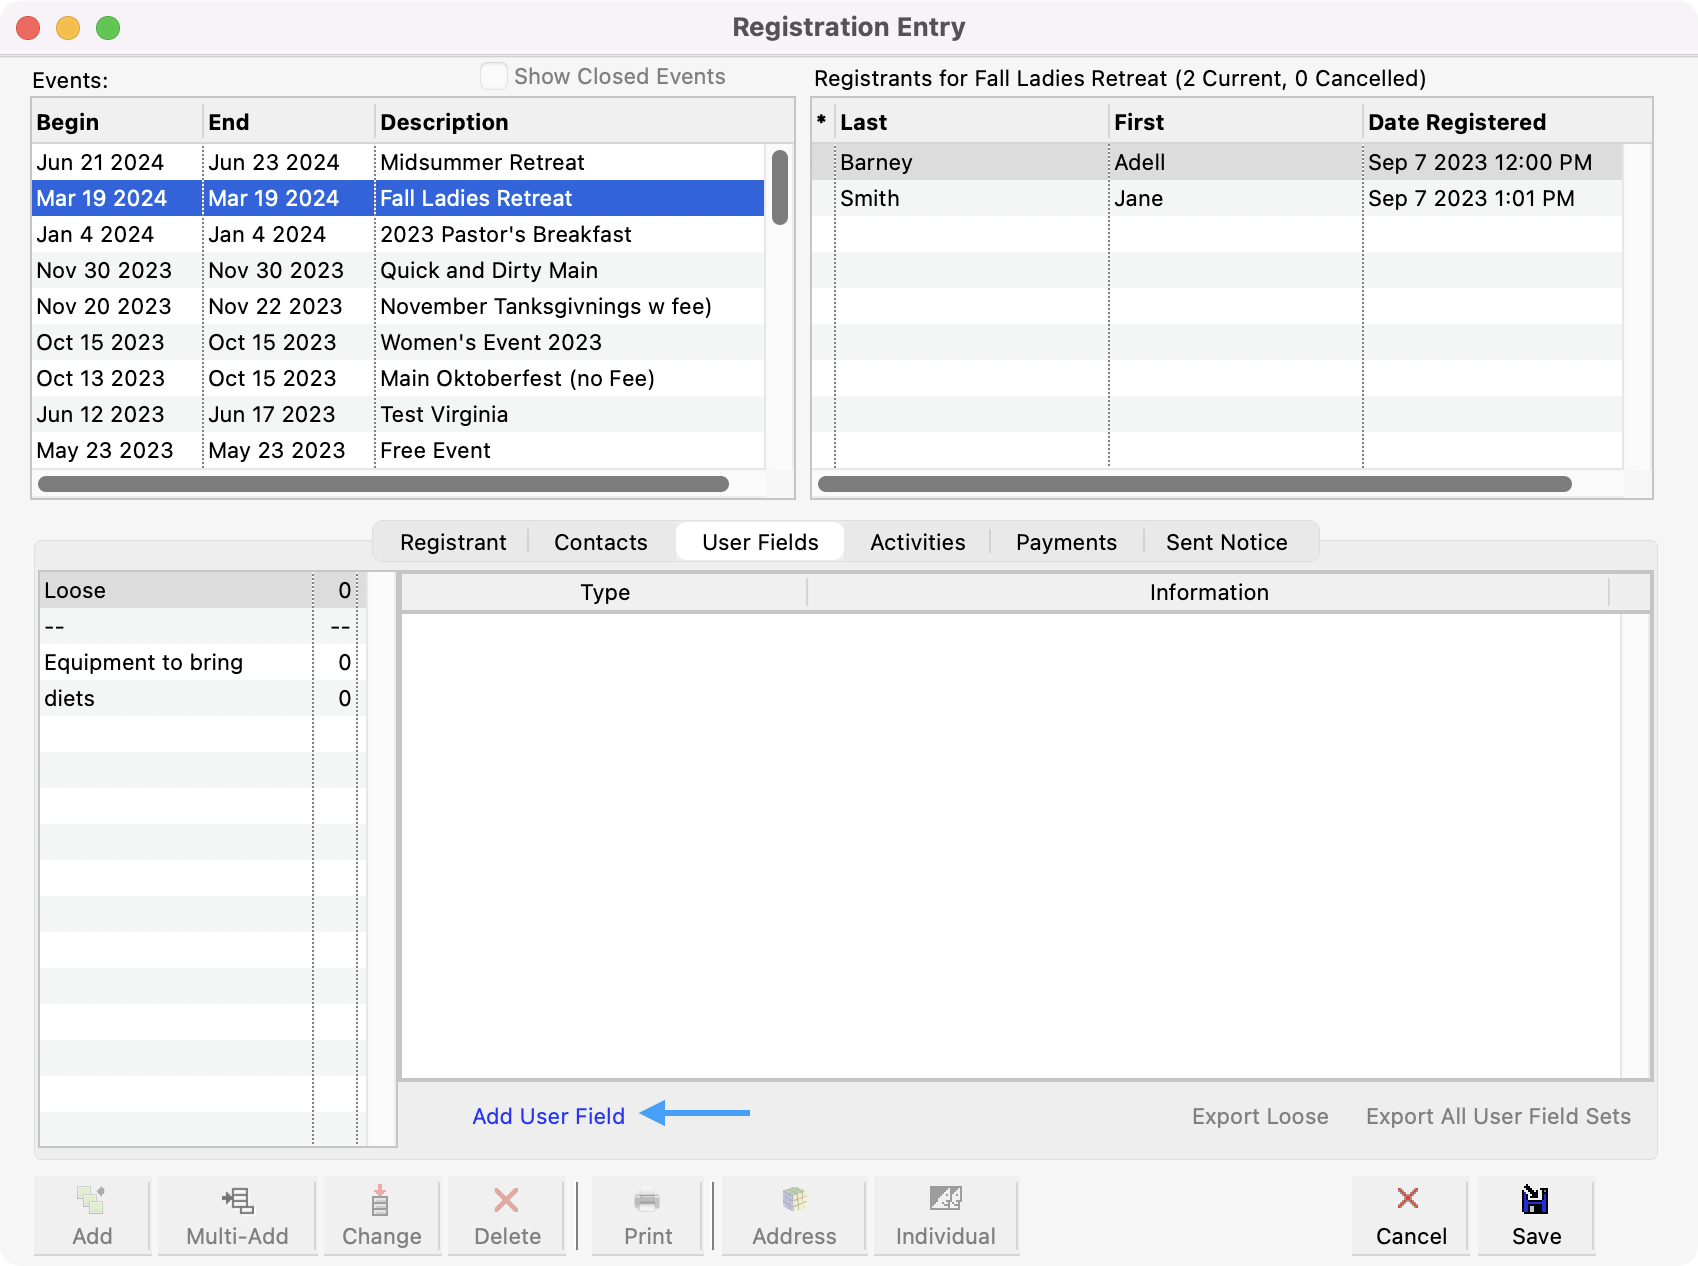The image size is (1698, 1266).
Task: Click the registrants horizontal scrollbar
Action: pos(1194,484)
